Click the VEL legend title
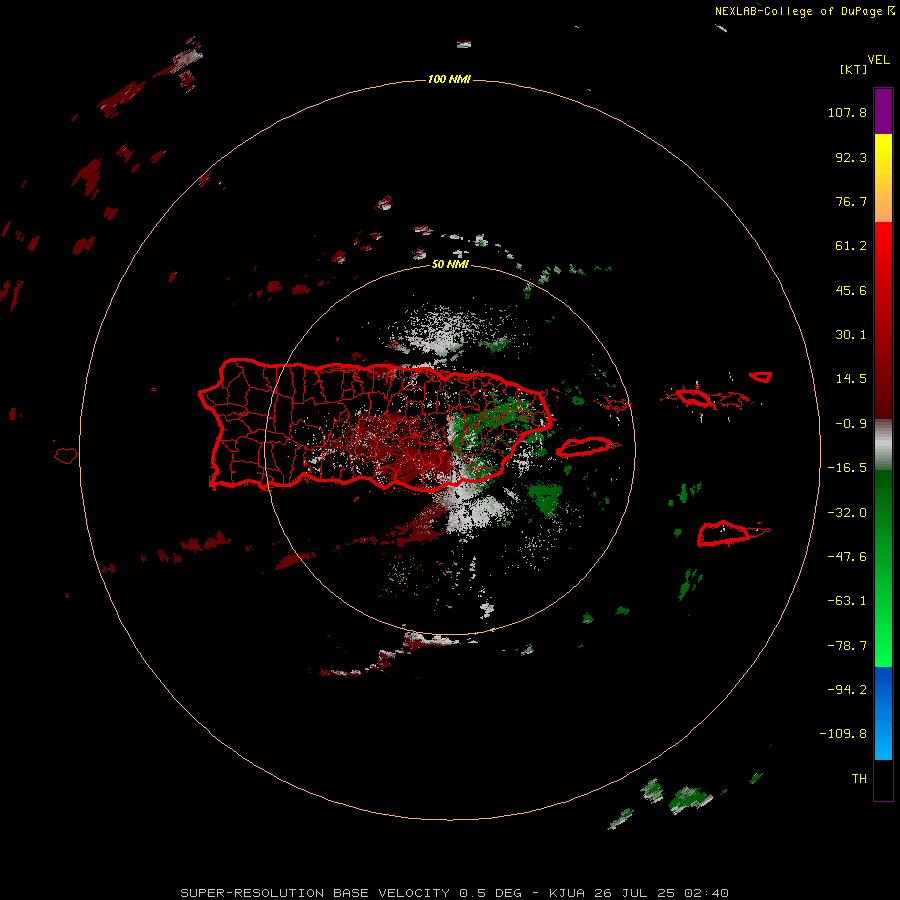The image size is (900, 900). (879, 60)
